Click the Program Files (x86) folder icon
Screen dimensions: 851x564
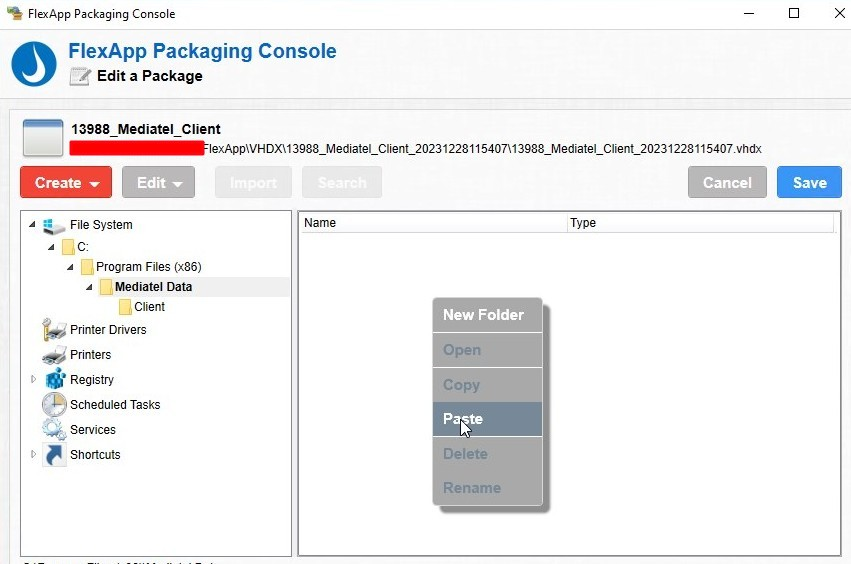(x=87, y=267)
